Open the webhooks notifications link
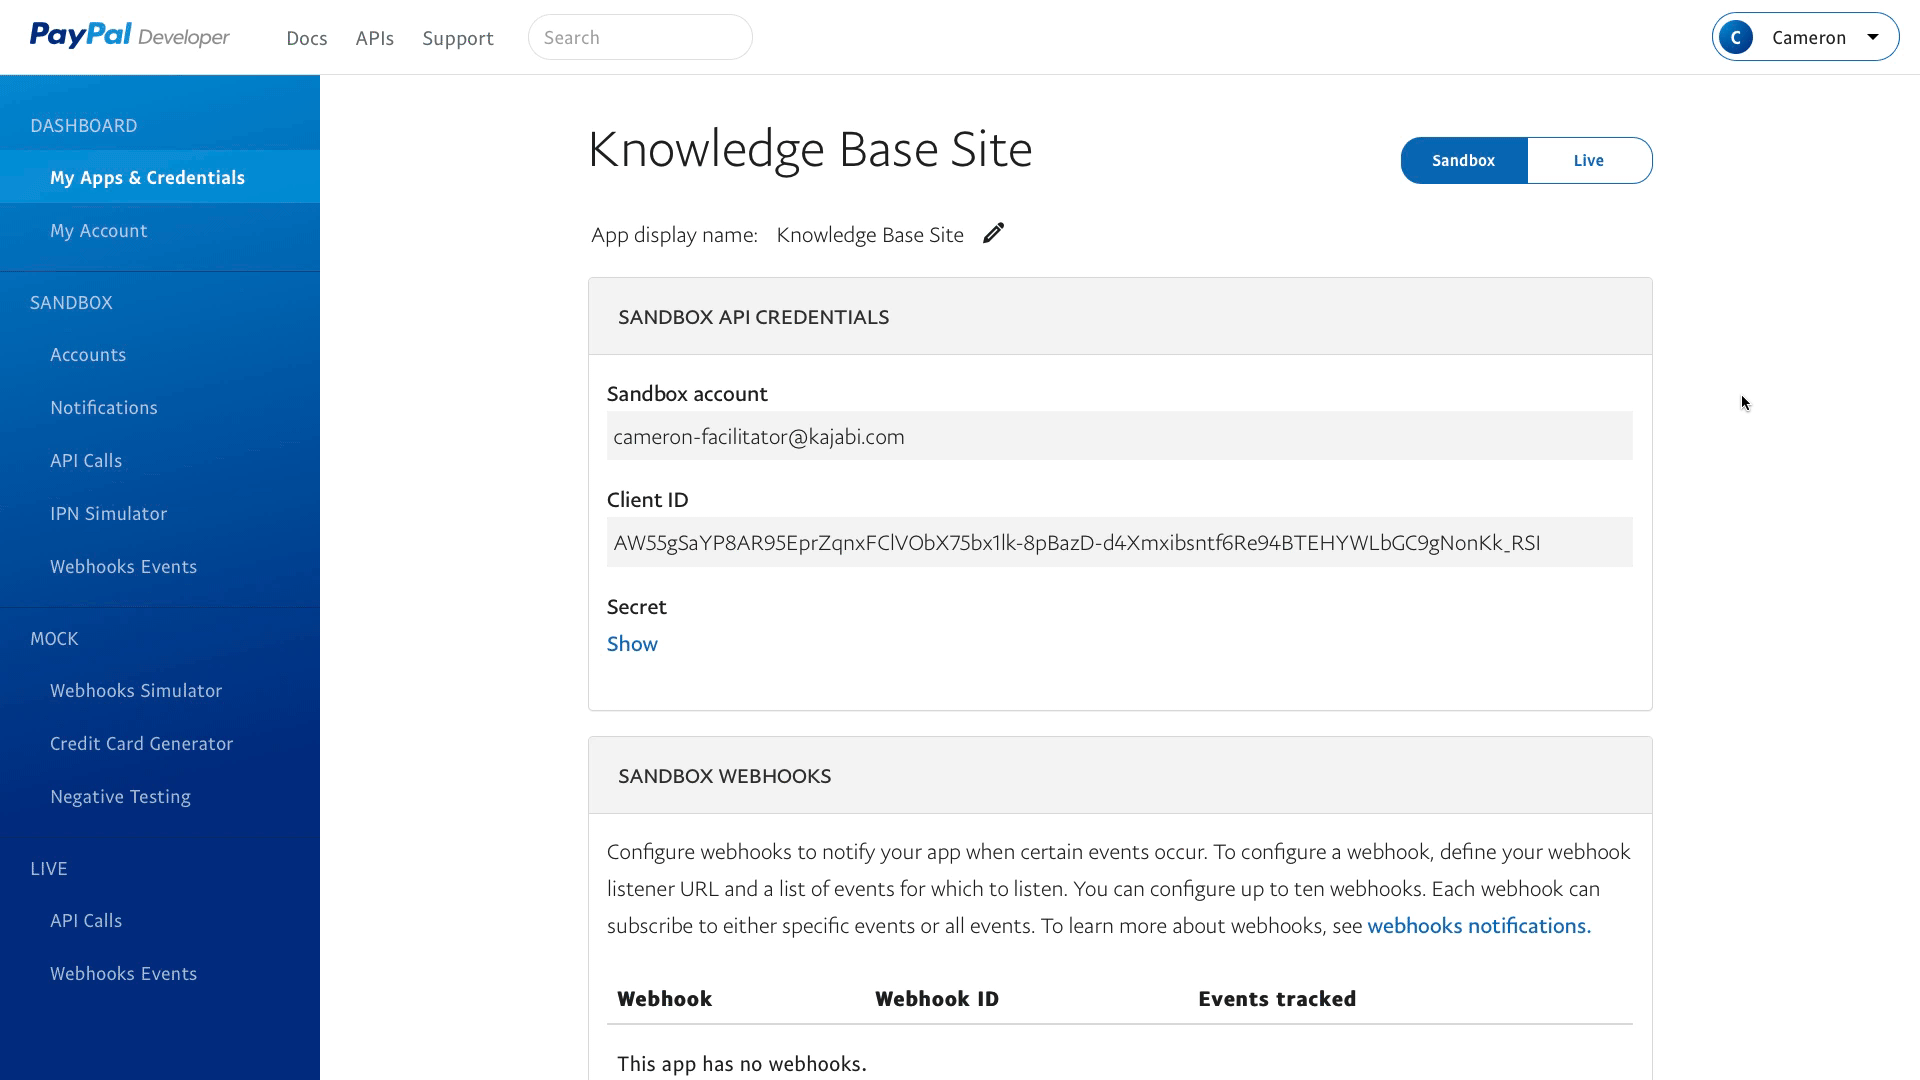Image resolution: width=1920 pixels, height=1080 pixels. 1478,926
